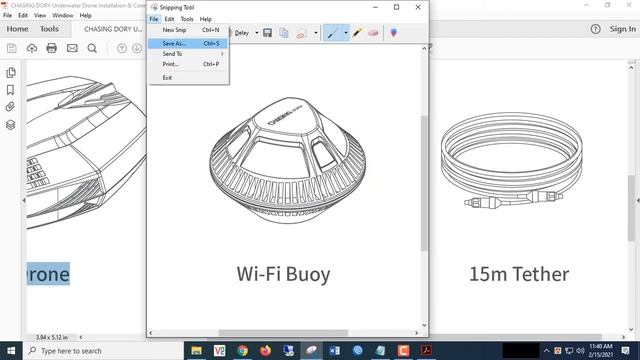Open the Acrobat View menu
Viewport: 640px width, 360px height.
(x=40, y=15)
